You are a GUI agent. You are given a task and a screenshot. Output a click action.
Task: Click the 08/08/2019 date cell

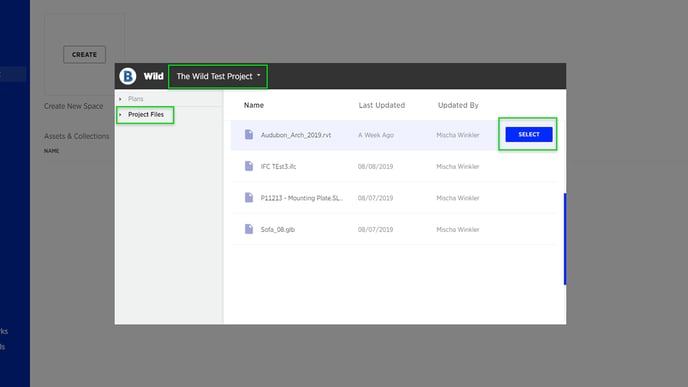(375, 167)
